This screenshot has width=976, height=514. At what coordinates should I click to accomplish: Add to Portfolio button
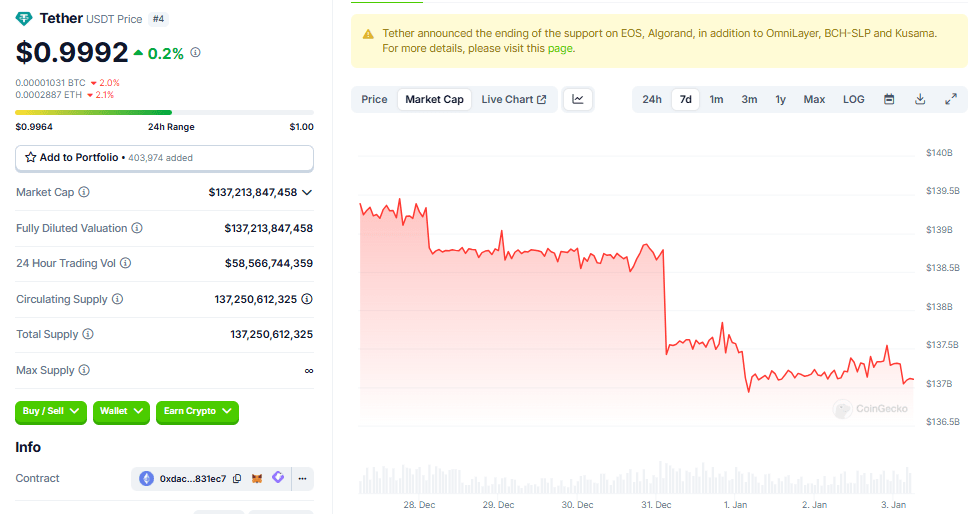tap(164, 158)
